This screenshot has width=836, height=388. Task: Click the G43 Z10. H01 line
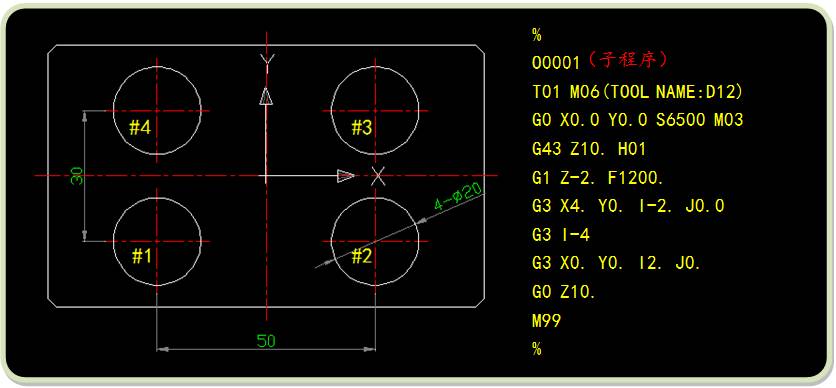point(589,149)
